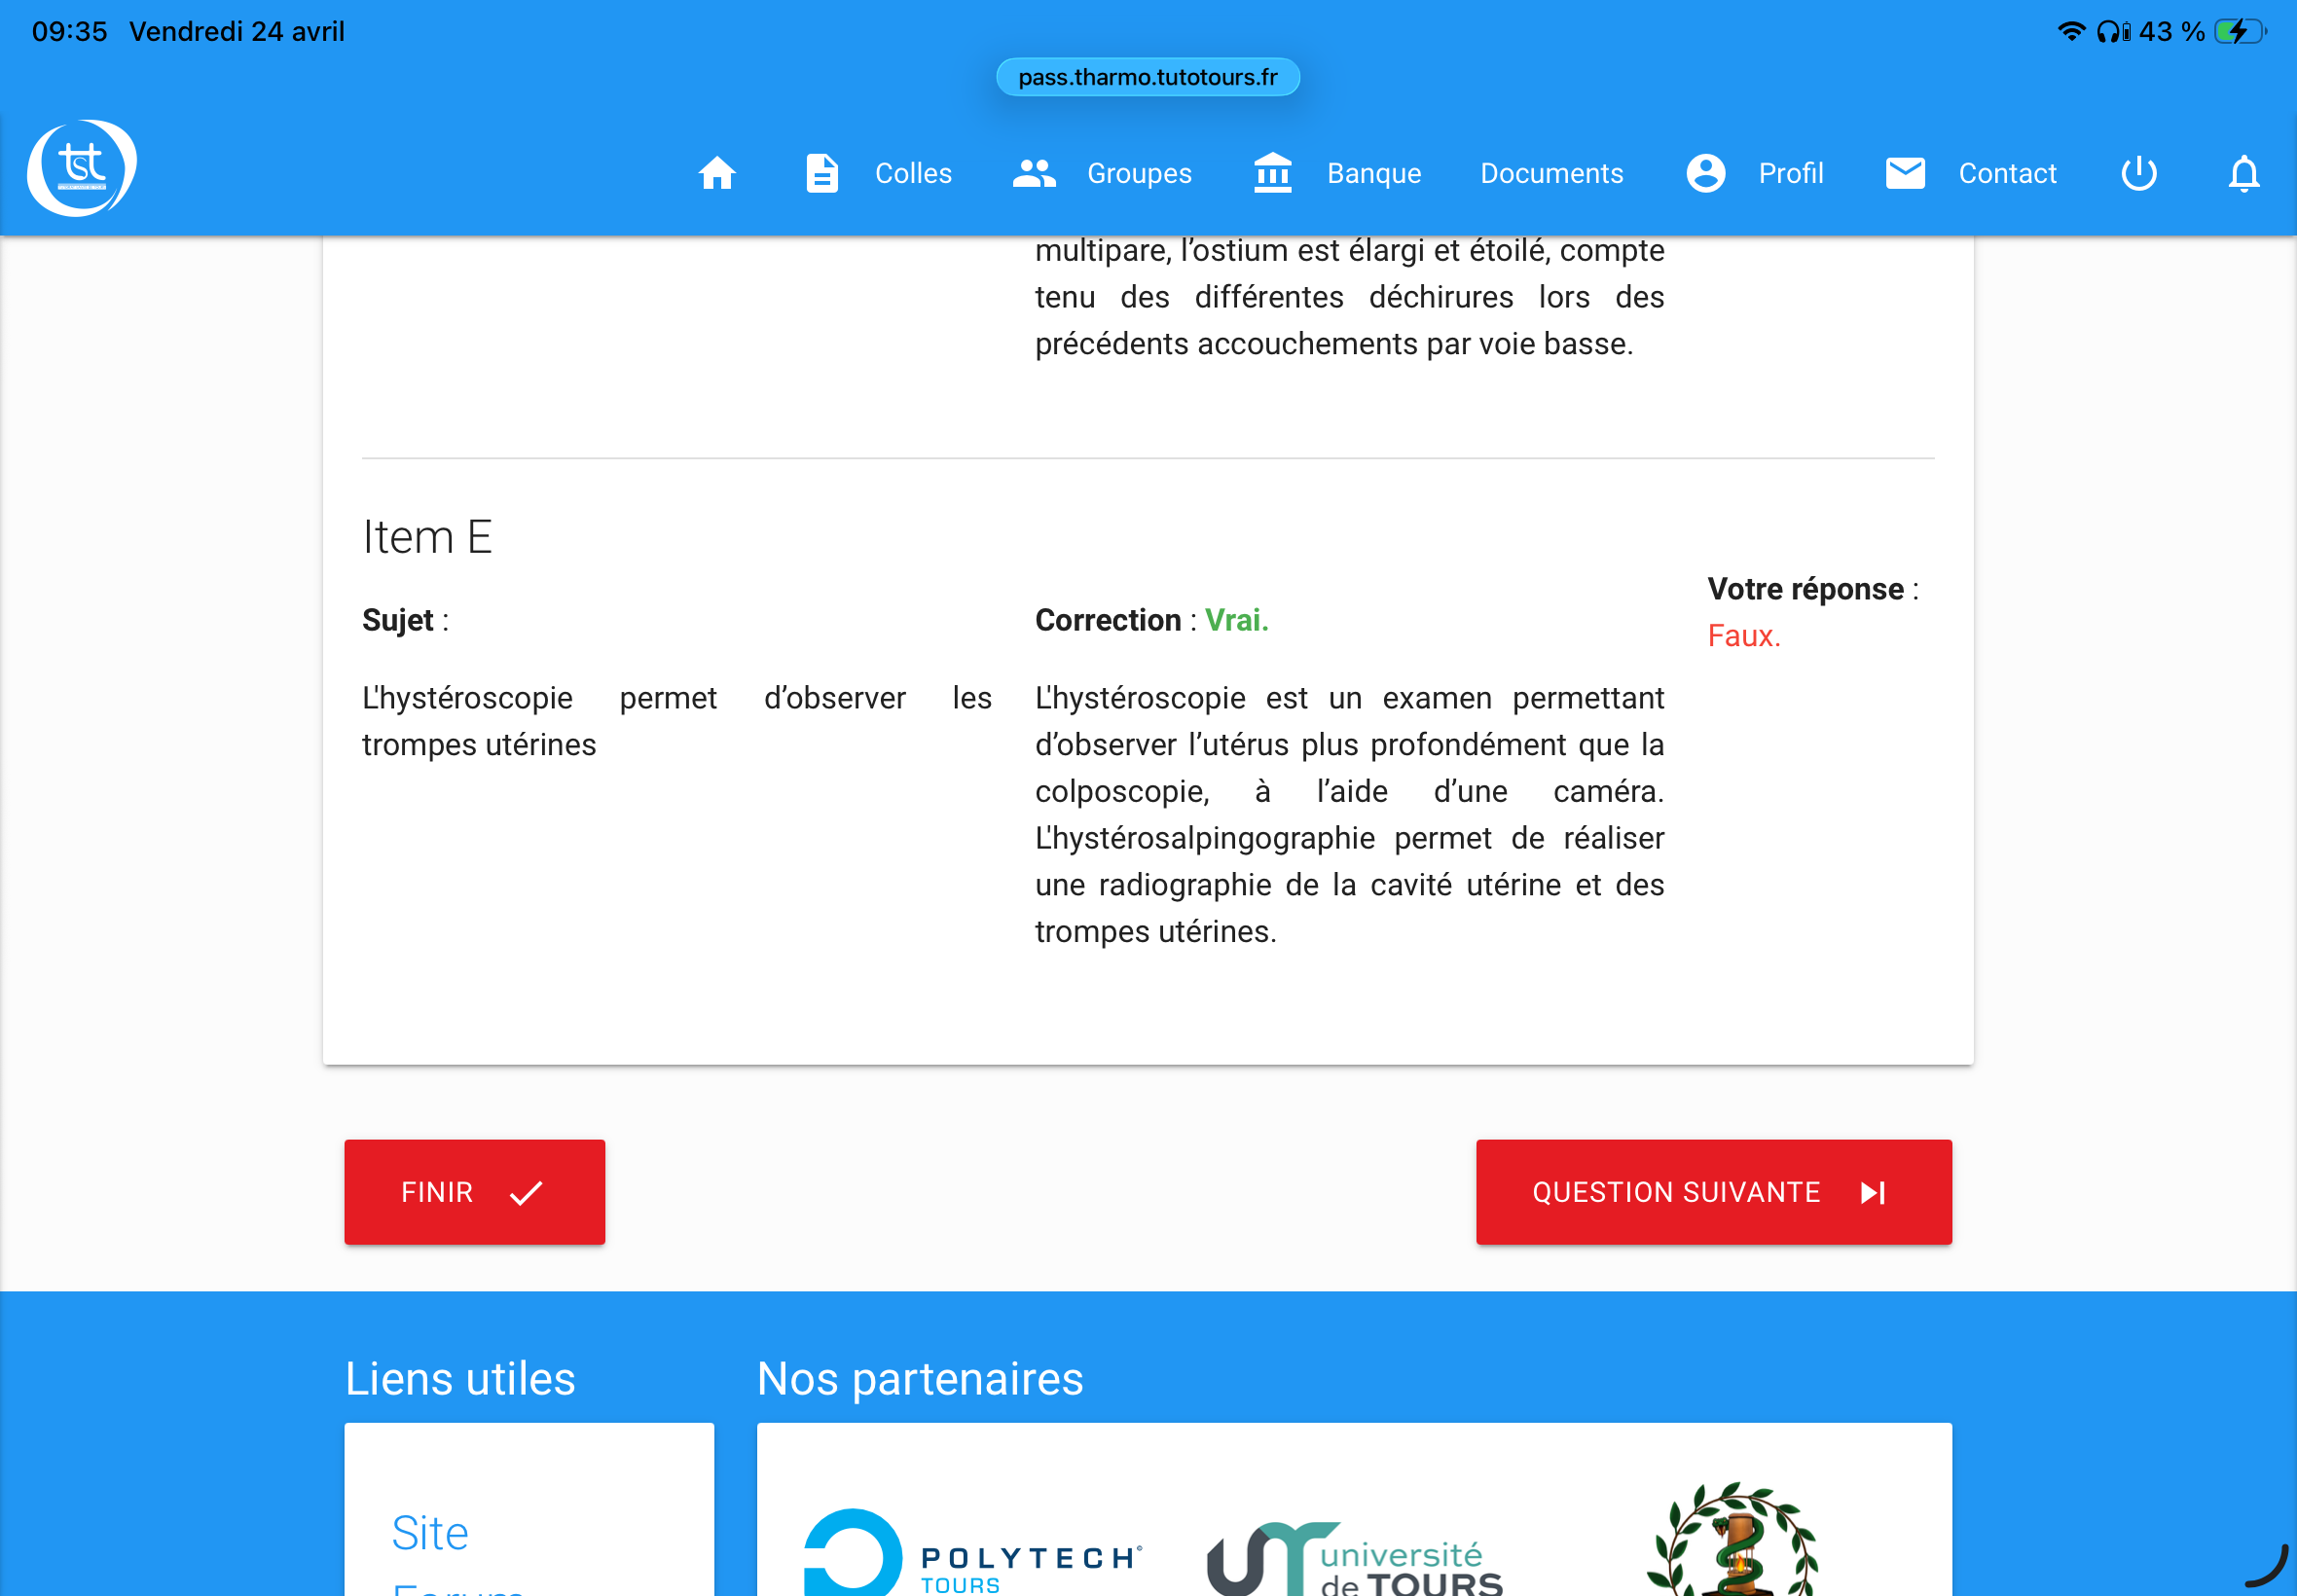2297x1596 pixels.
Task: Open the Colles menu item
Action: [x=912, y=173]
